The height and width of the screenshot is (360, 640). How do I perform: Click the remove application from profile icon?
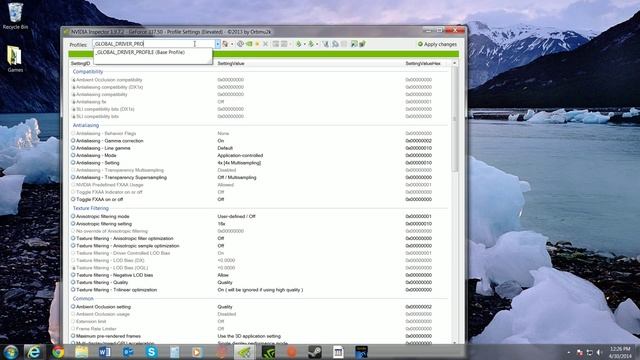tap(284, 44)
